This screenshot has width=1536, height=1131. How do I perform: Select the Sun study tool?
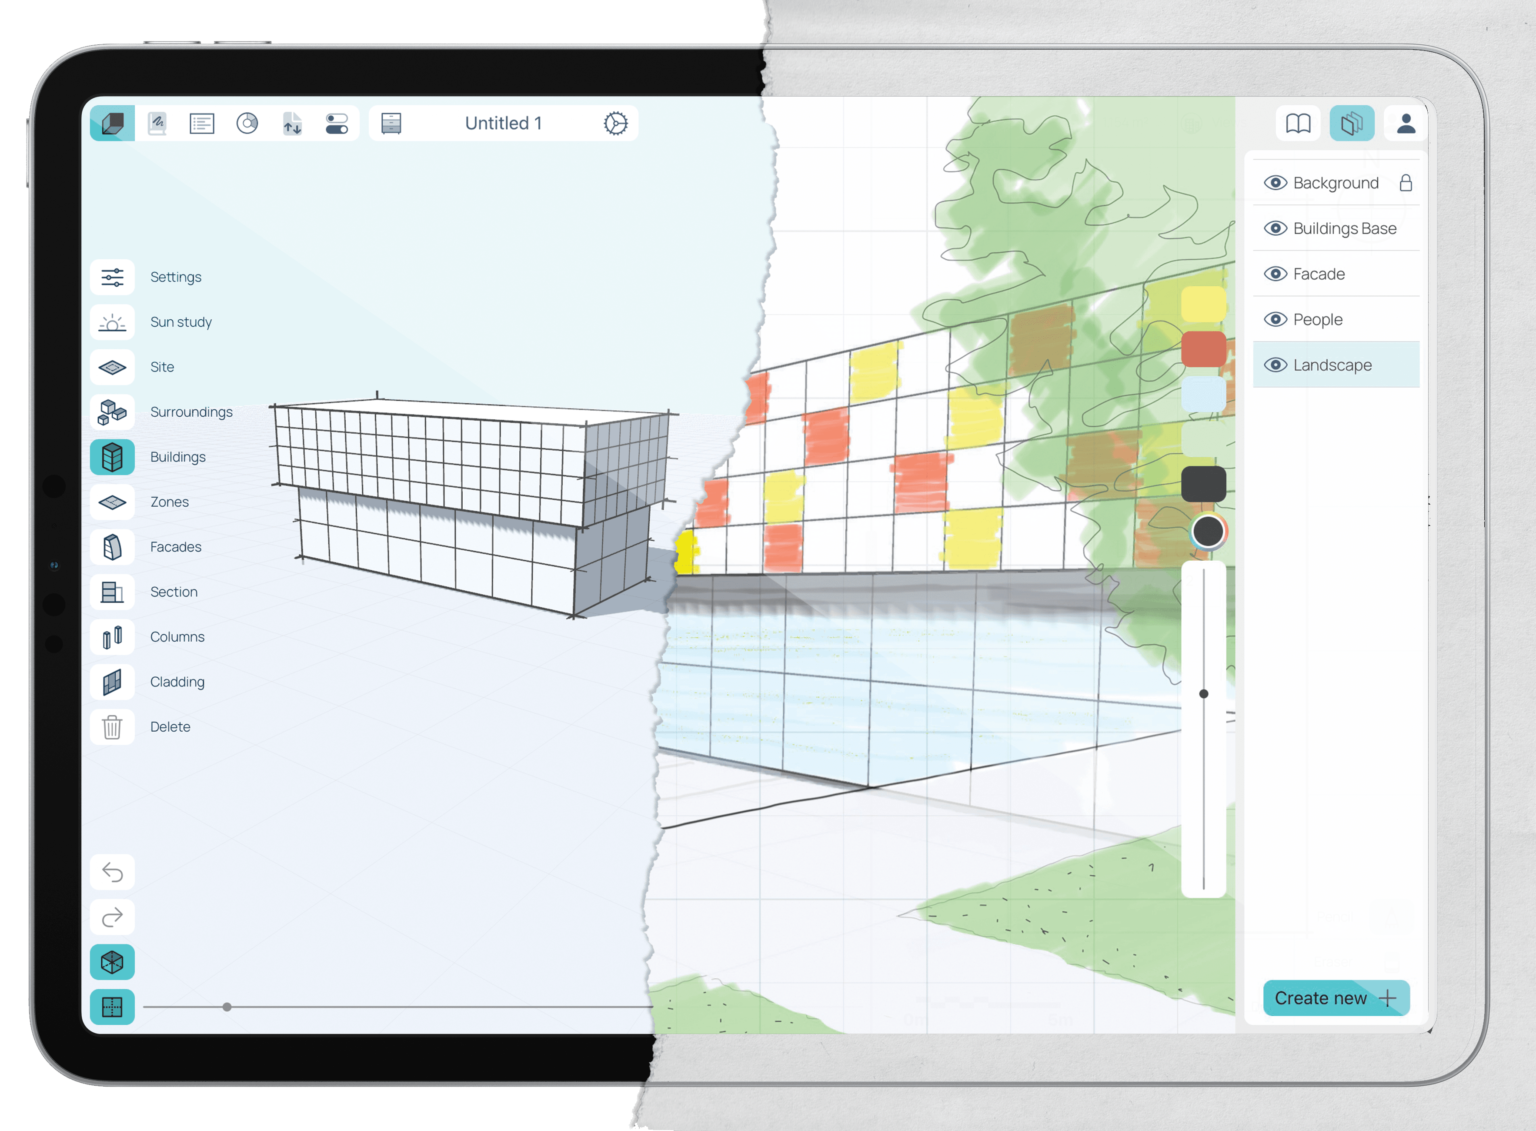pos(112,322)
